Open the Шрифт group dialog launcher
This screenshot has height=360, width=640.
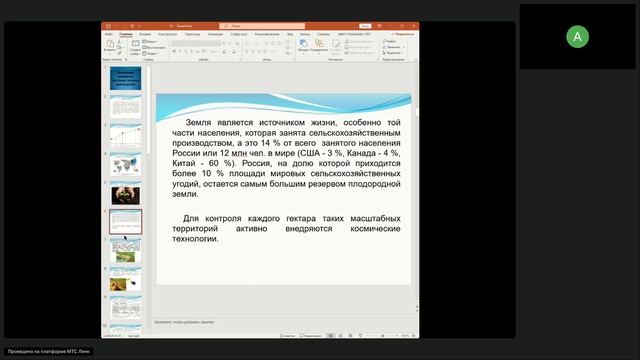(240, 60)
